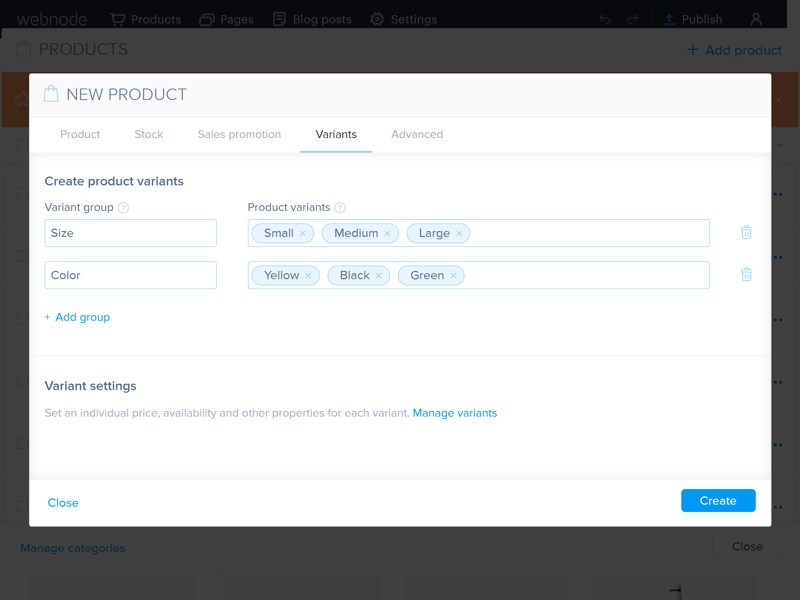The width and height of the screenshot is (800, 600).
Task: Show help for Product variants
Action: pyautogui.click(x=340, y=208)
